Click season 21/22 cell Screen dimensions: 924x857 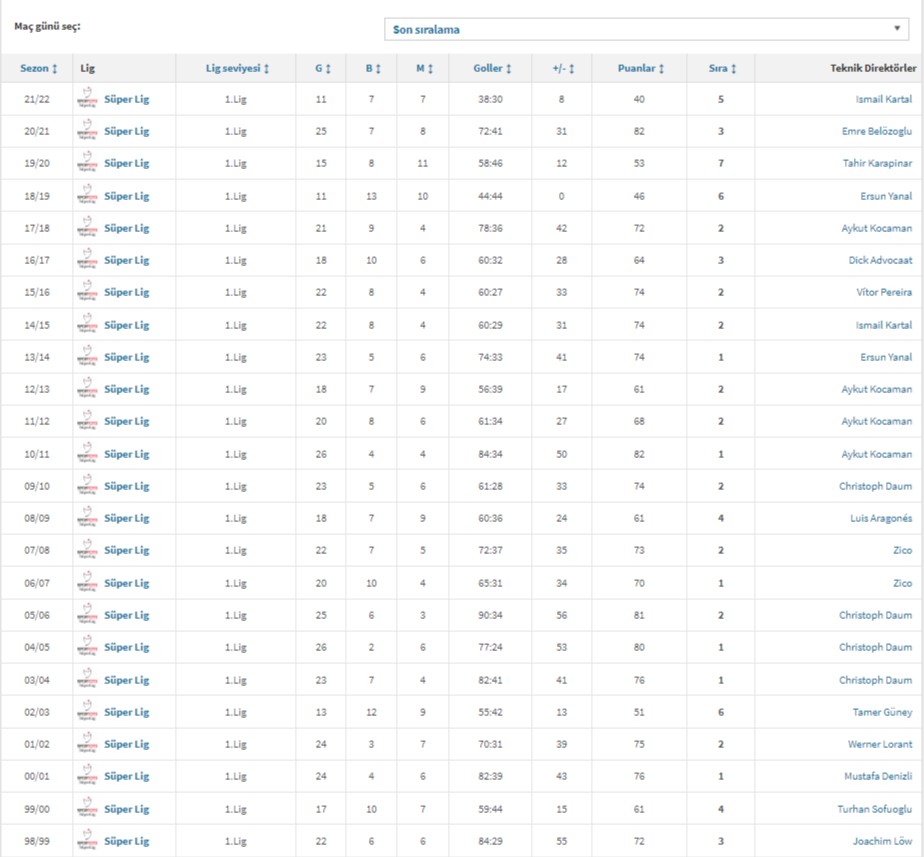tap(37, 98)
